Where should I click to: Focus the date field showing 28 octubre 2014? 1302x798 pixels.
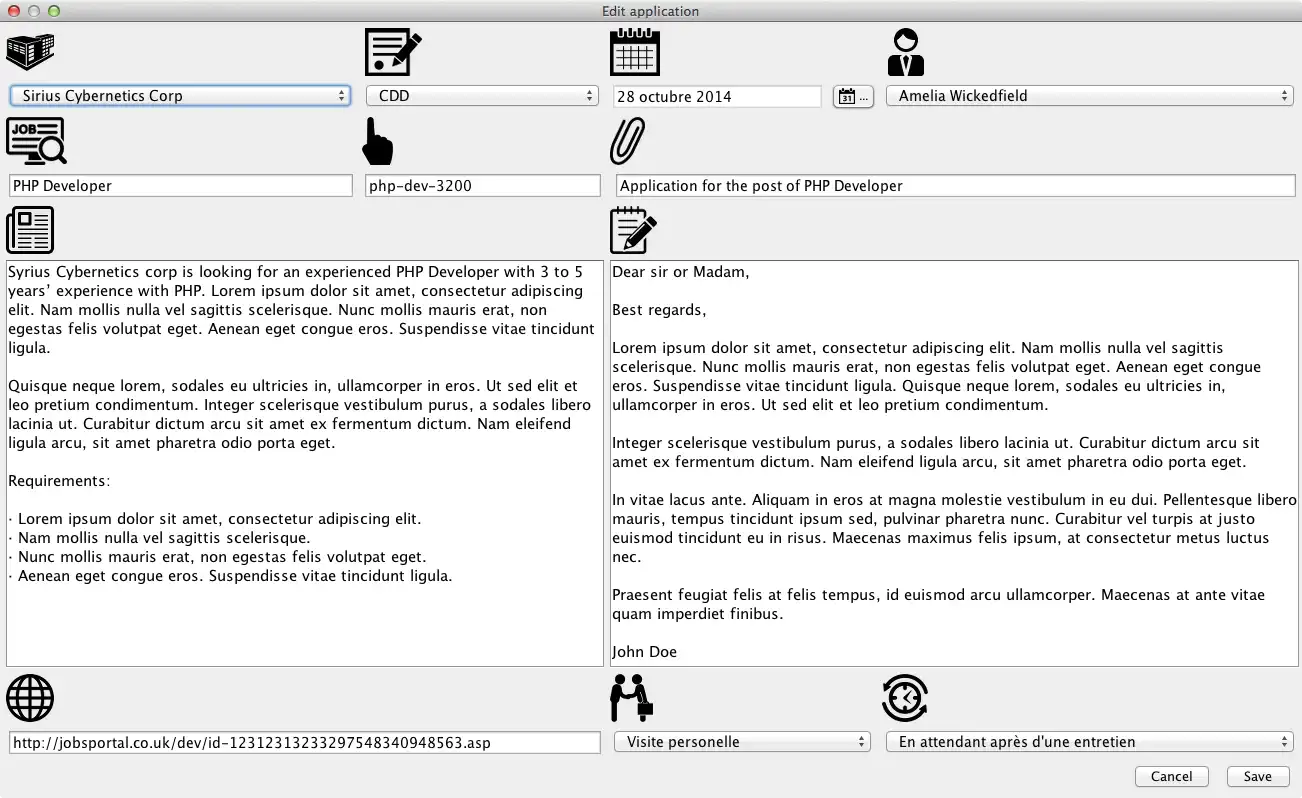717,96
